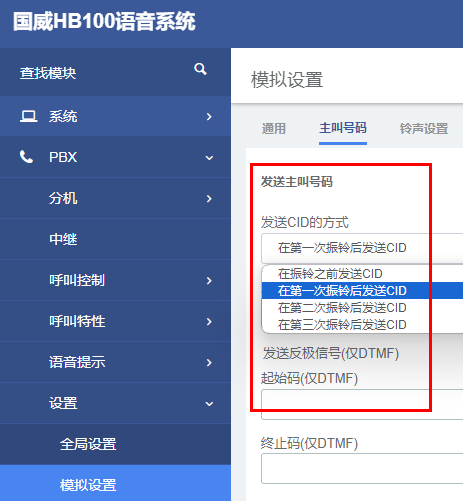Open the 发送CID的方式 dropdown

pos(362,248)
